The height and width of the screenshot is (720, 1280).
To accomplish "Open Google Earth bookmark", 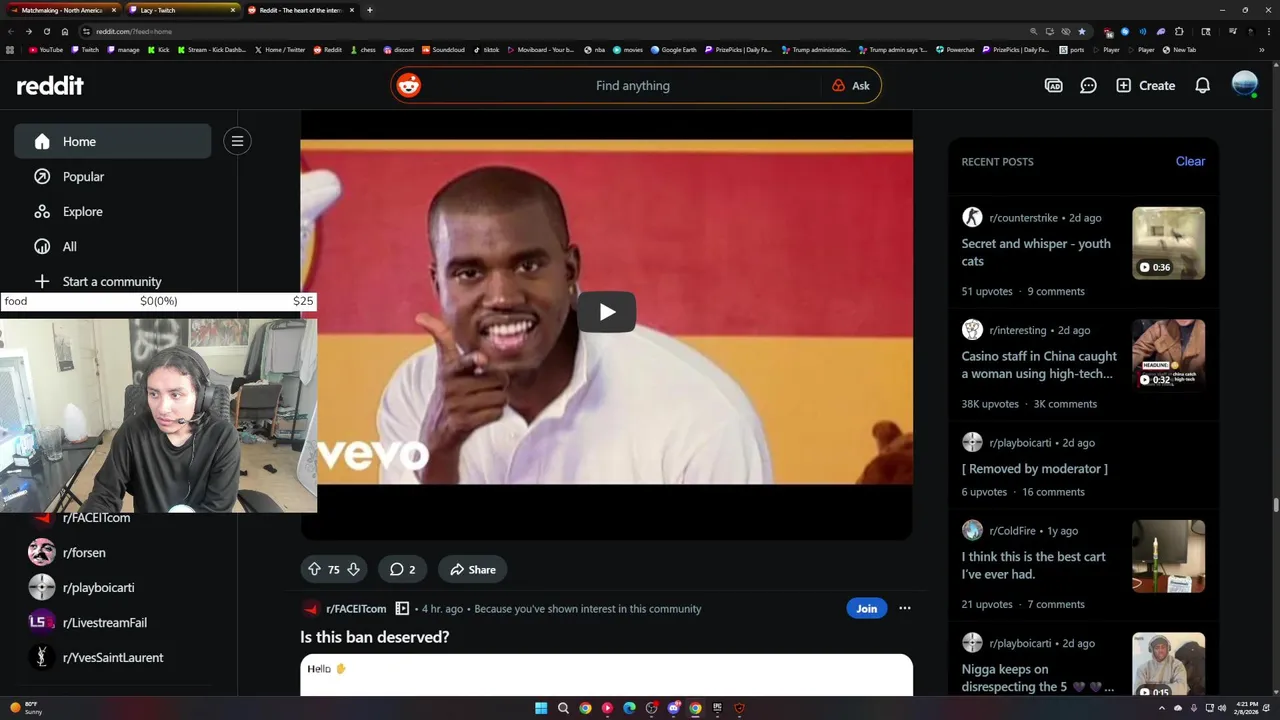I will (673, 49).
